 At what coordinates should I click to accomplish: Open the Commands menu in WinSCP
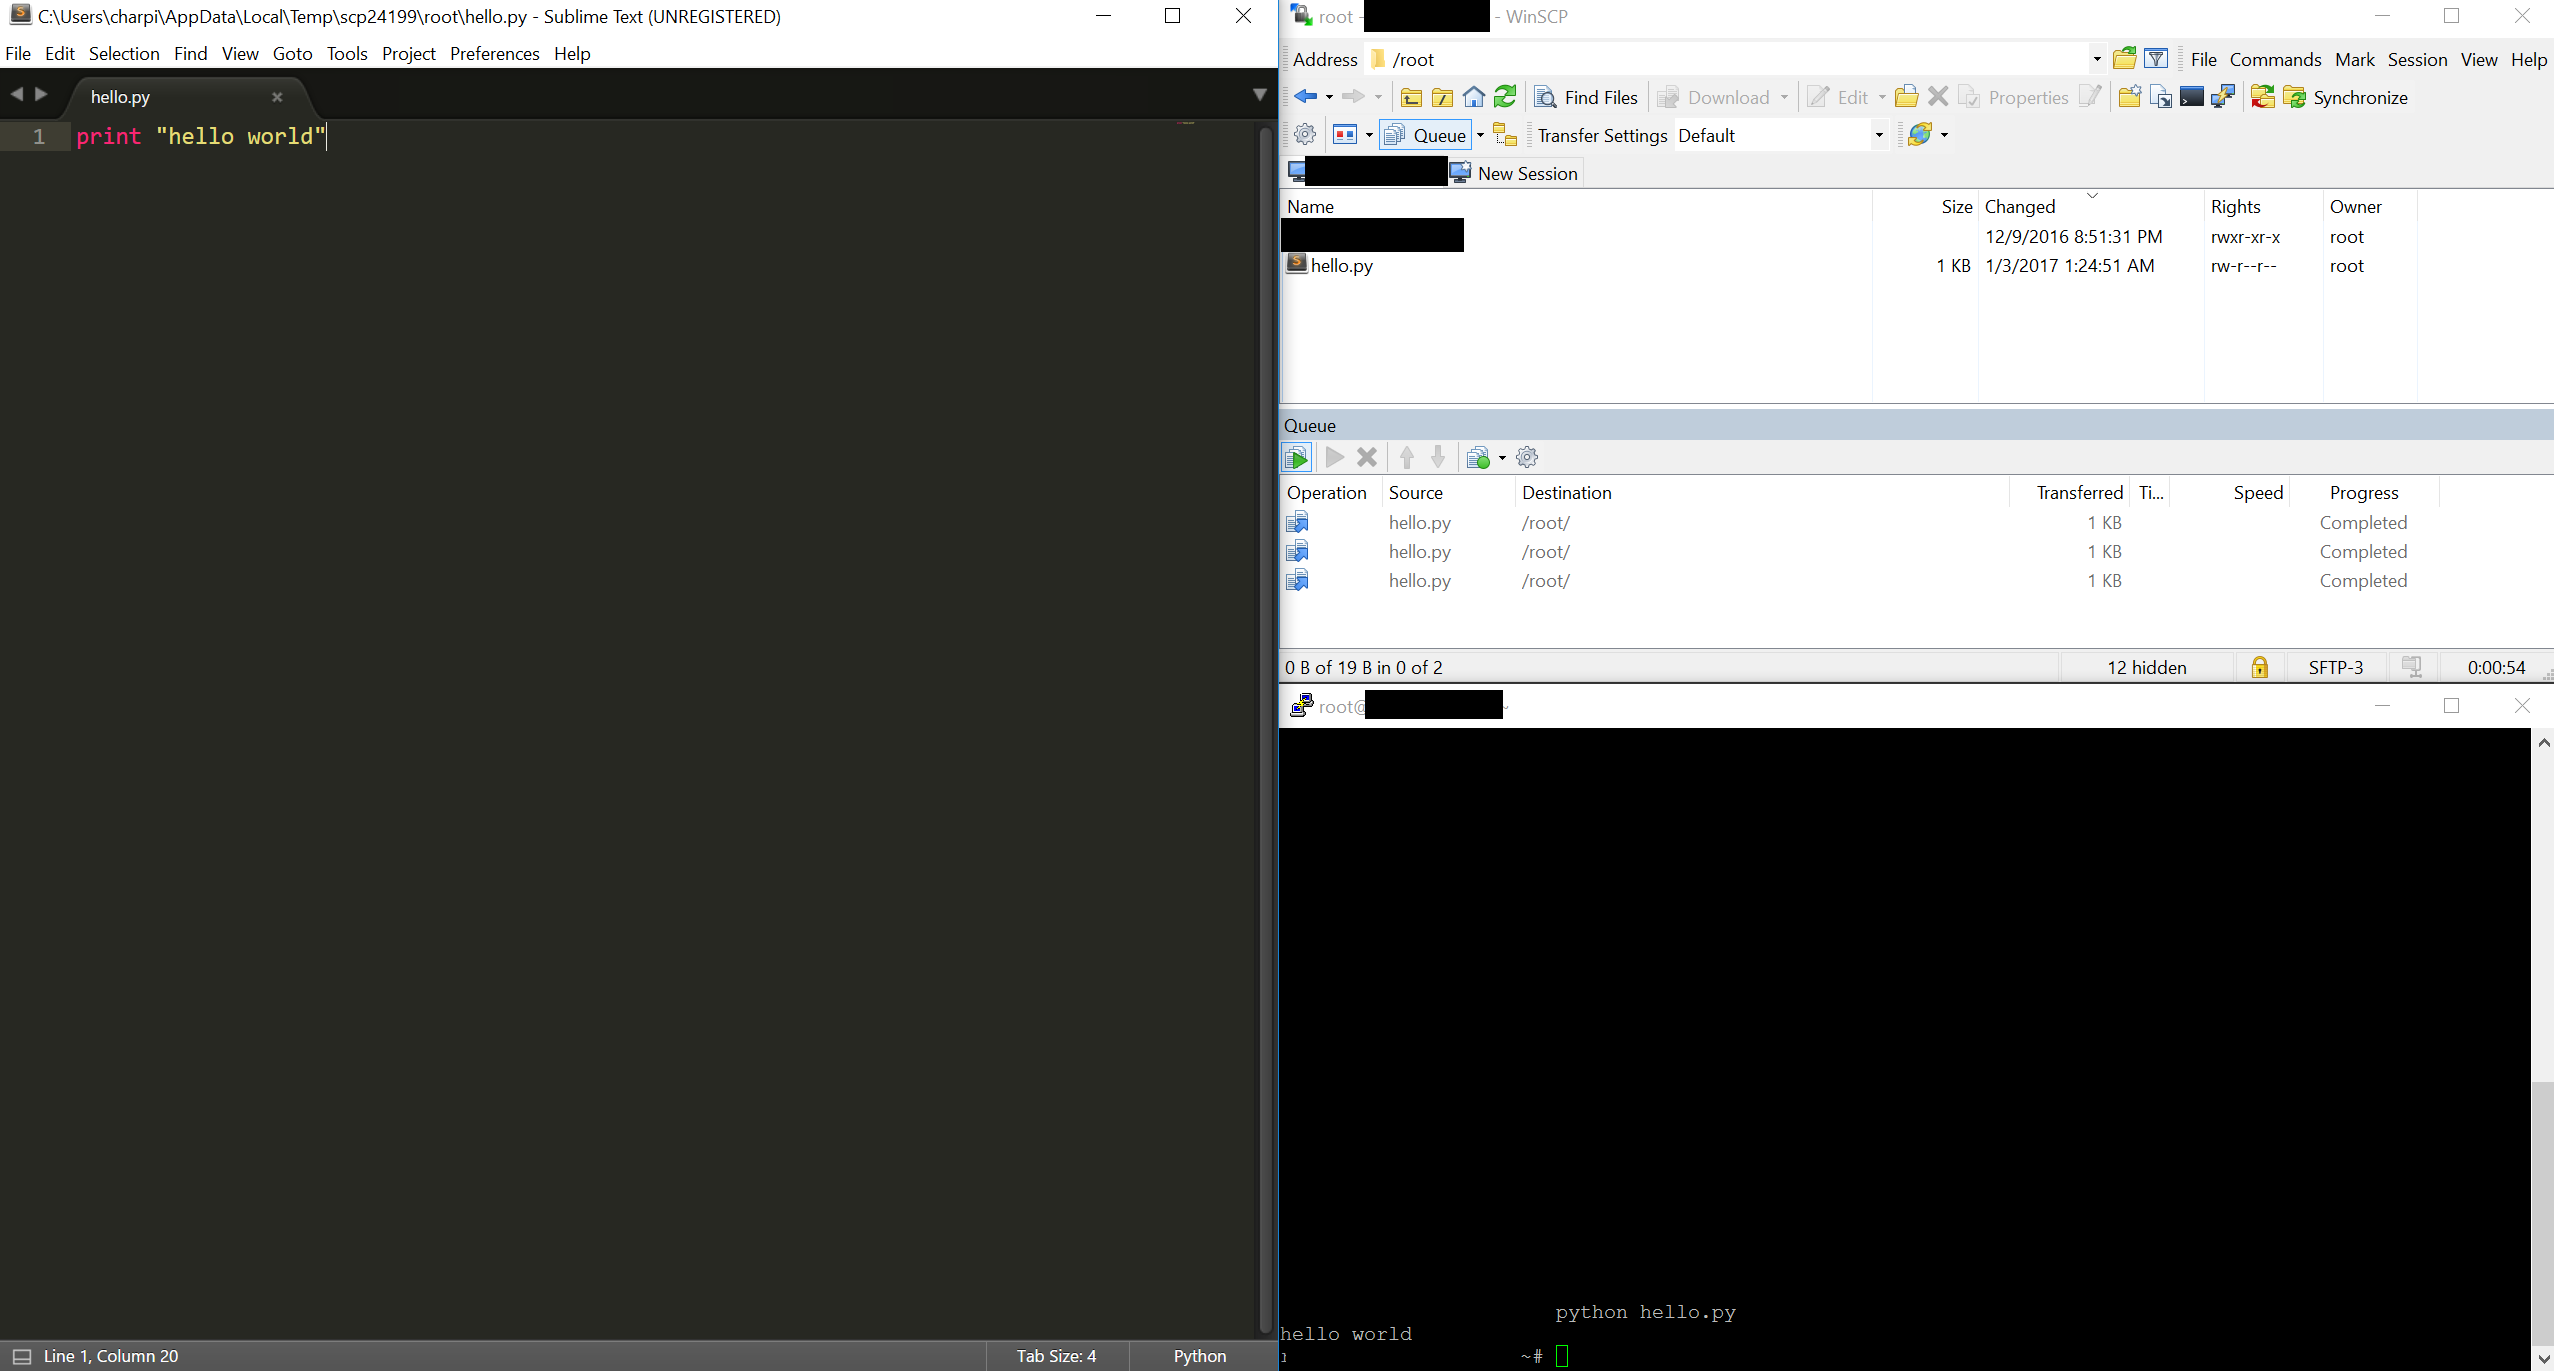(2275, 59)
